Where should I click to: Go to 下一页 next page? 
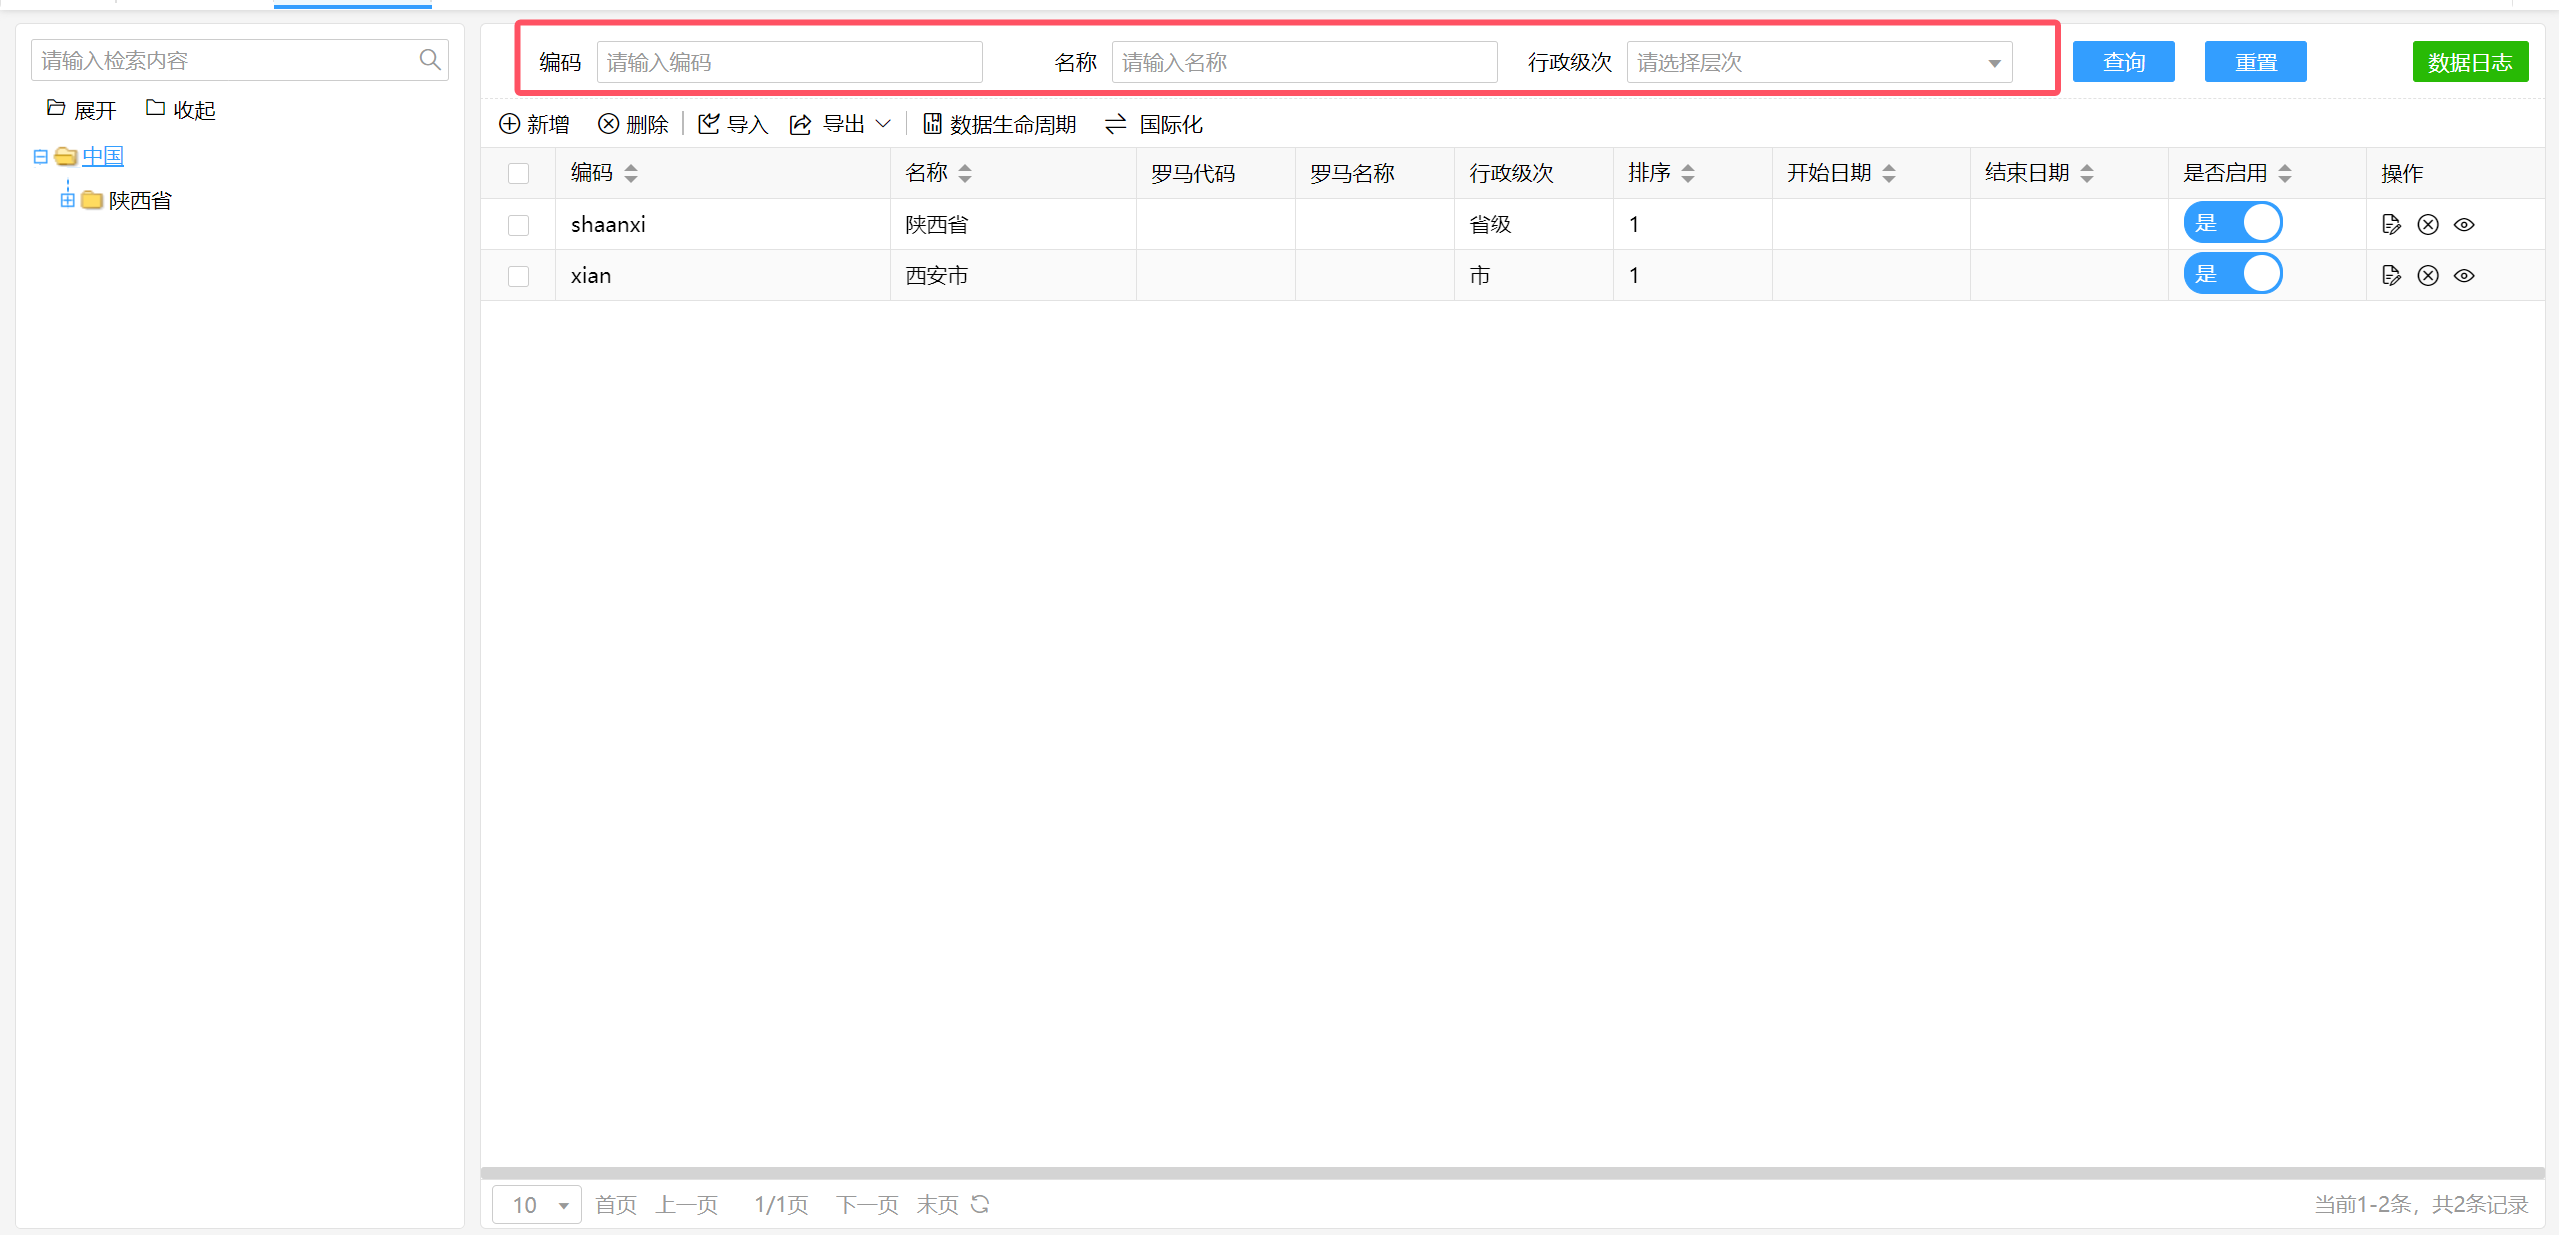pyautogui.click(x=866, y=1204)
